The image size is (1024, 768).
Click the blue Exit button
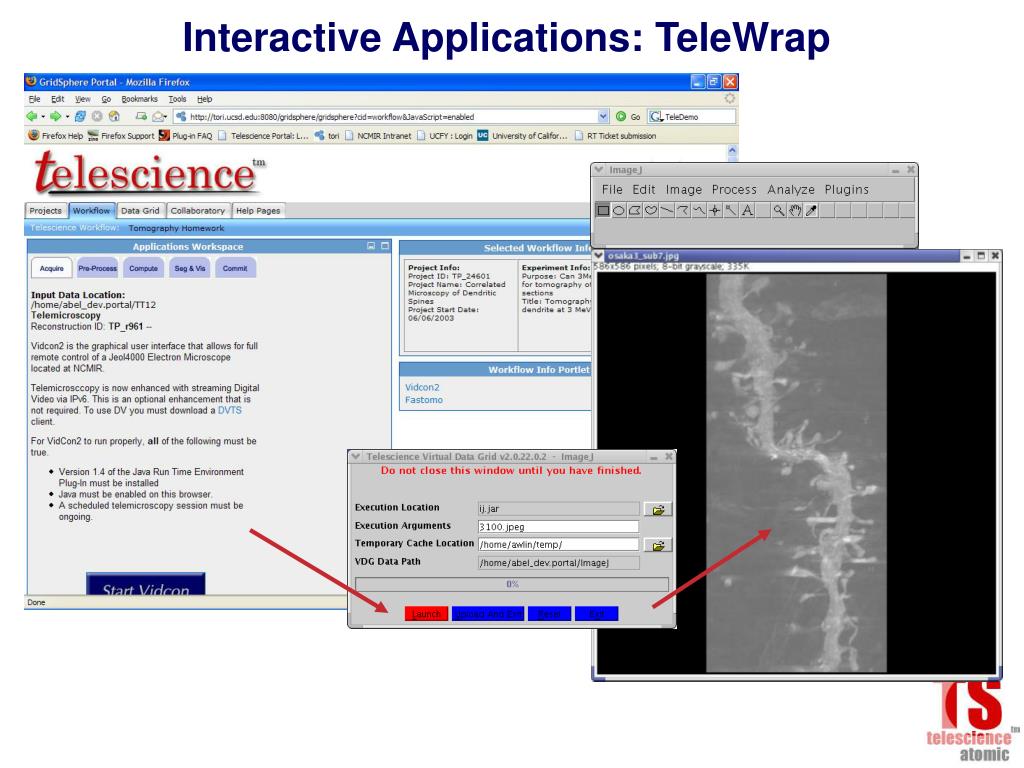coord(596,614)
